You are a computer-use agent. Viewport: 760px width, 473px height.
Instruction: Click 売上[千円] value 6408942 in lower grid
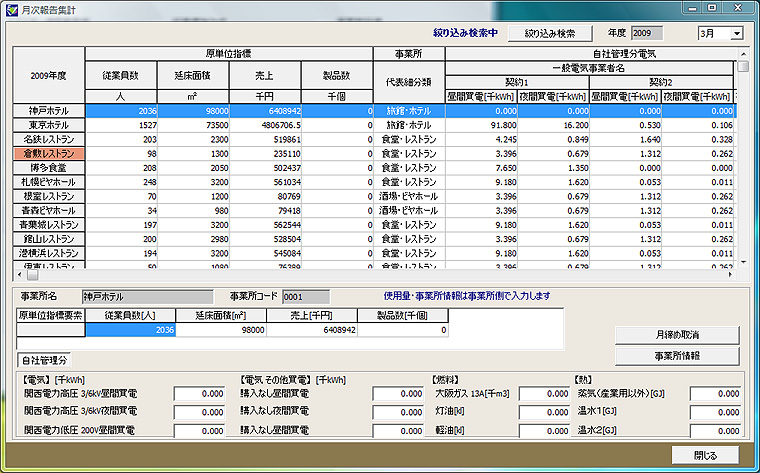(x=312, y=330)
